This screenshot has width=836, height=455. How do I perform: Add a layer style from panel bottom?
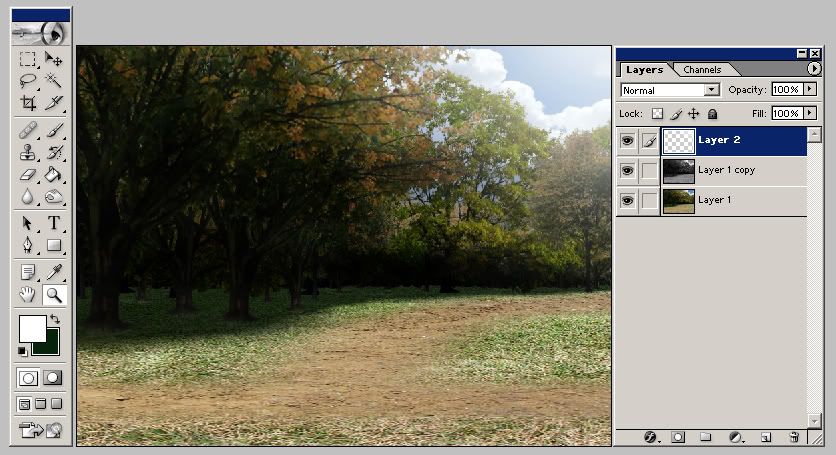(649, 437)
